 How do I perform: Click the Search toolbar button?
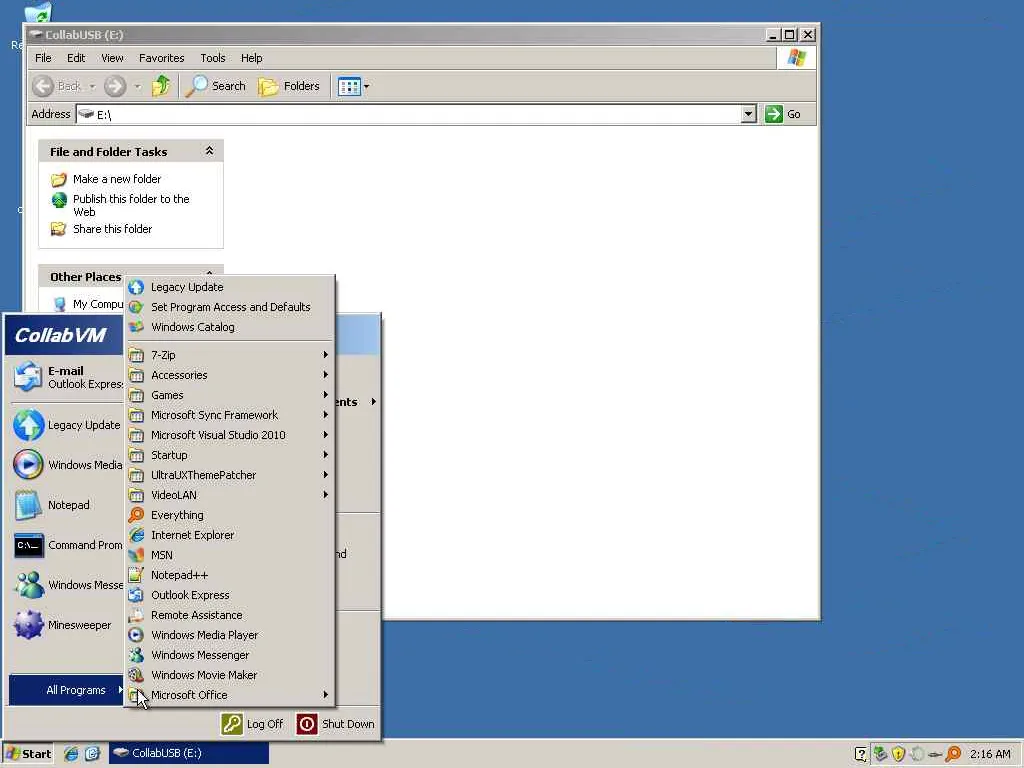tap(216, 86)
